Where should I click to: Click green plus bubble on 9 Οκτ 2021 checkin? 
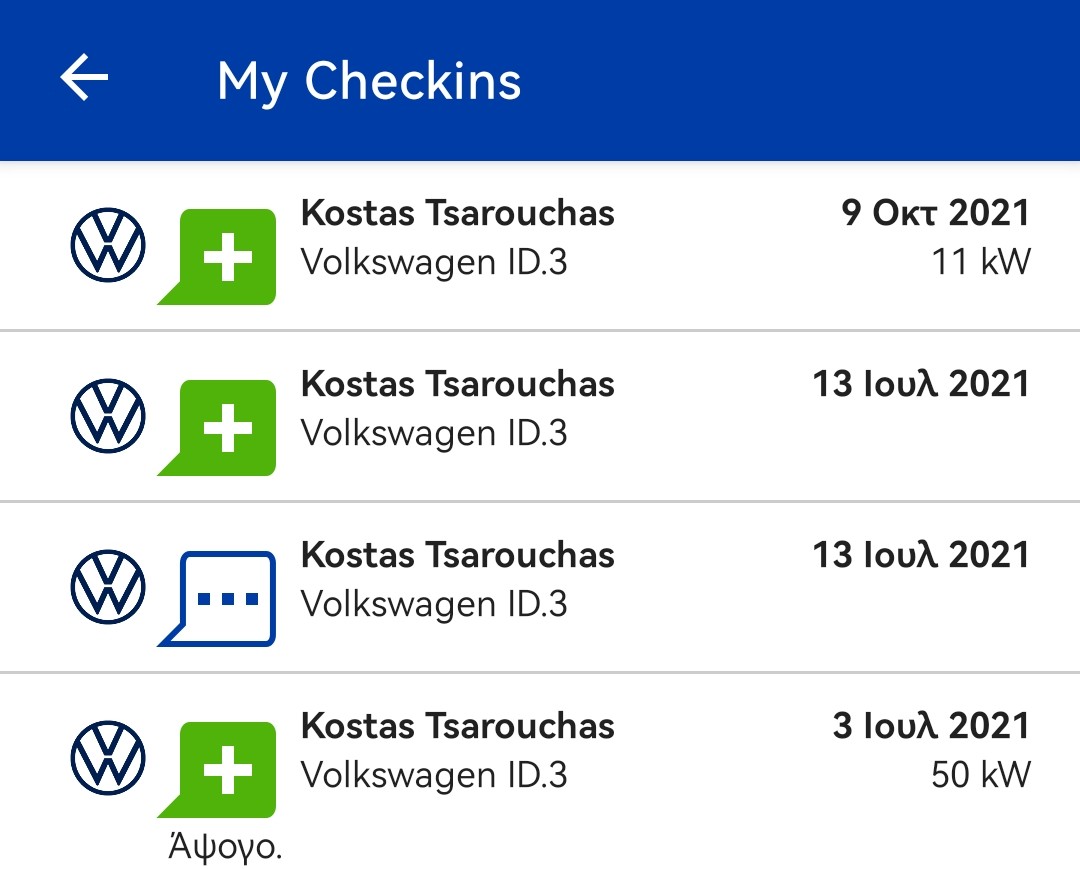pos(217,257)
